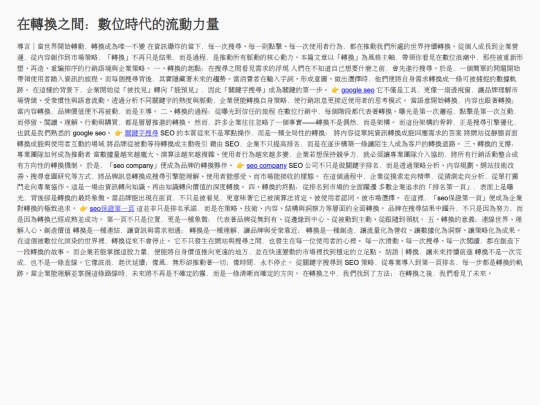Screen dimensions: 540x405
Task: Follow the 關鍵字搜尋 link
Action: (x=141, y=133)
